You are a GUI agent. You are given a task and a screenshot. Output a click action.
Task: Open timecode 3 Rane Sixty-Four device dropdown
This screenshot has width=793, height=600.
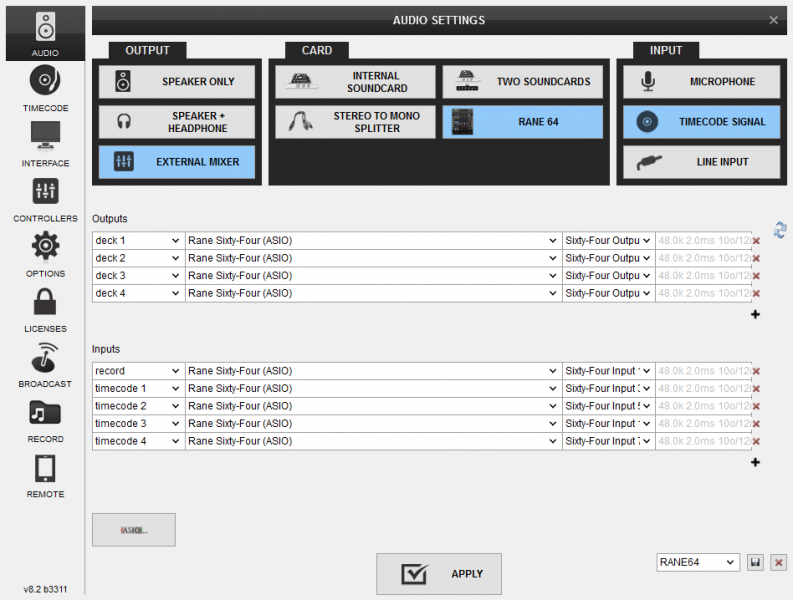point(374,423)
